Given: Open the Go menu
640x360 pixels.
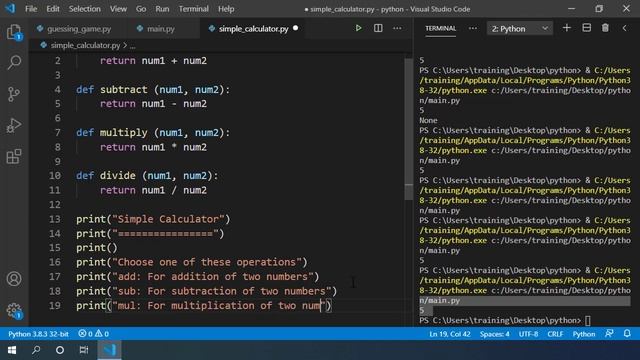Looking at the screenshot, I should coord(141,9).
